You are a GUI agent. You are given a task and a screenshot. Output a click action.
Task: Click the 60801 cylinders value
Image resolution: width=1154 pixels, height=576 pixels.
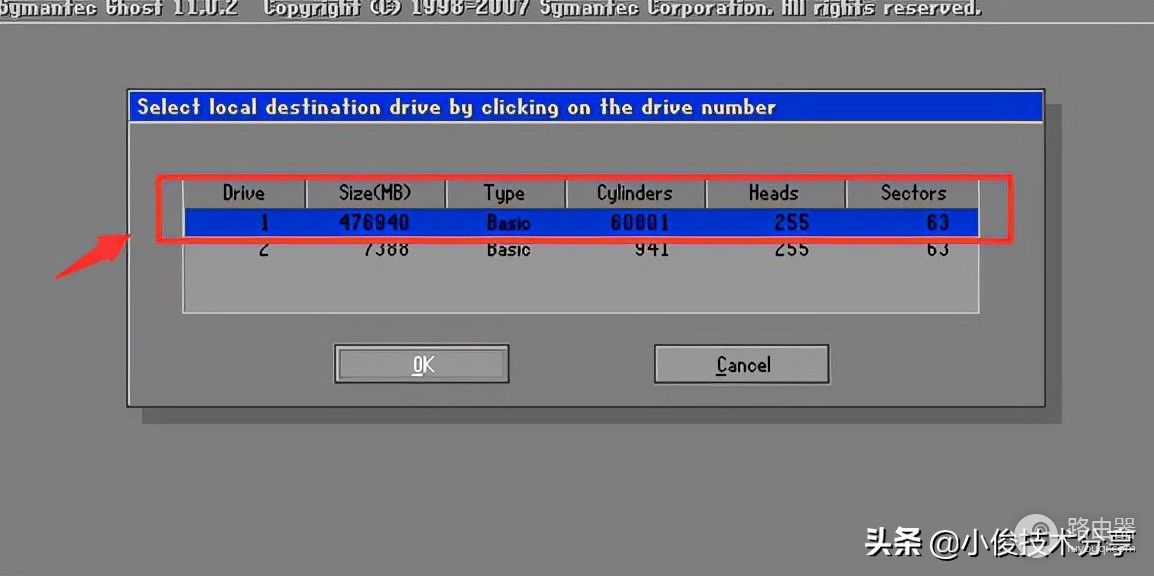(x=640, y=222)
